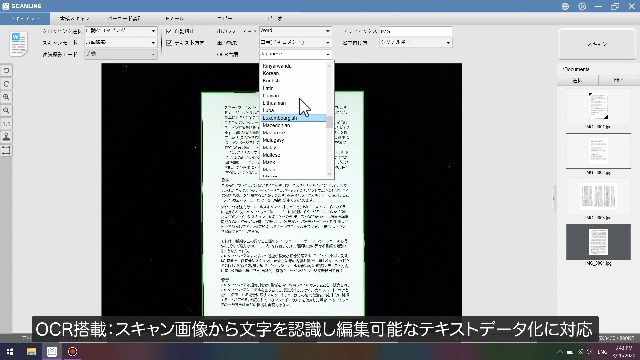Select Latin in the language list
Screen dimensions: 640x360
point(268,88)
